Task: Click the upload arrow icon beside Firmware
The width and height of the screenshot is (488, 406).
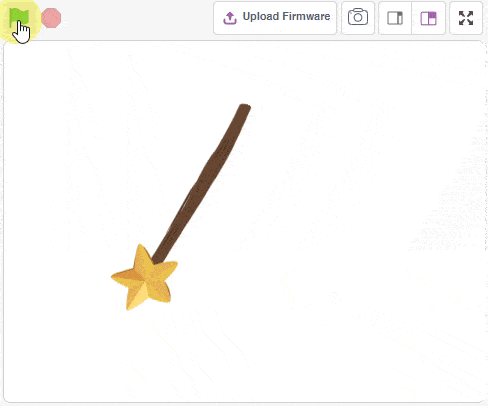Action: [230, 18]
